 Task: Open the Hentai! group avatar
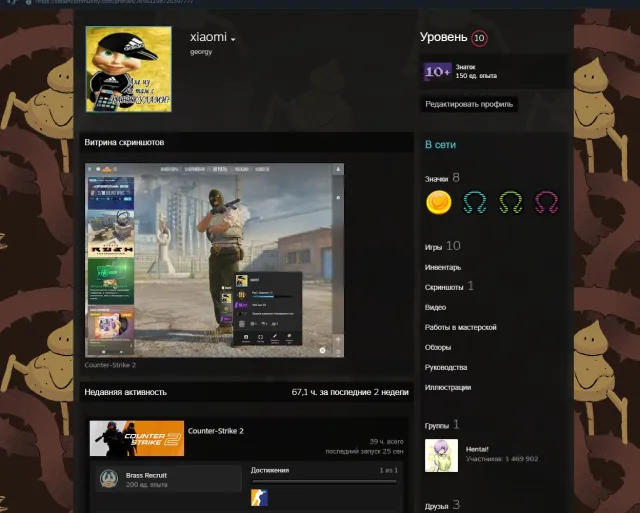[441, 455]
